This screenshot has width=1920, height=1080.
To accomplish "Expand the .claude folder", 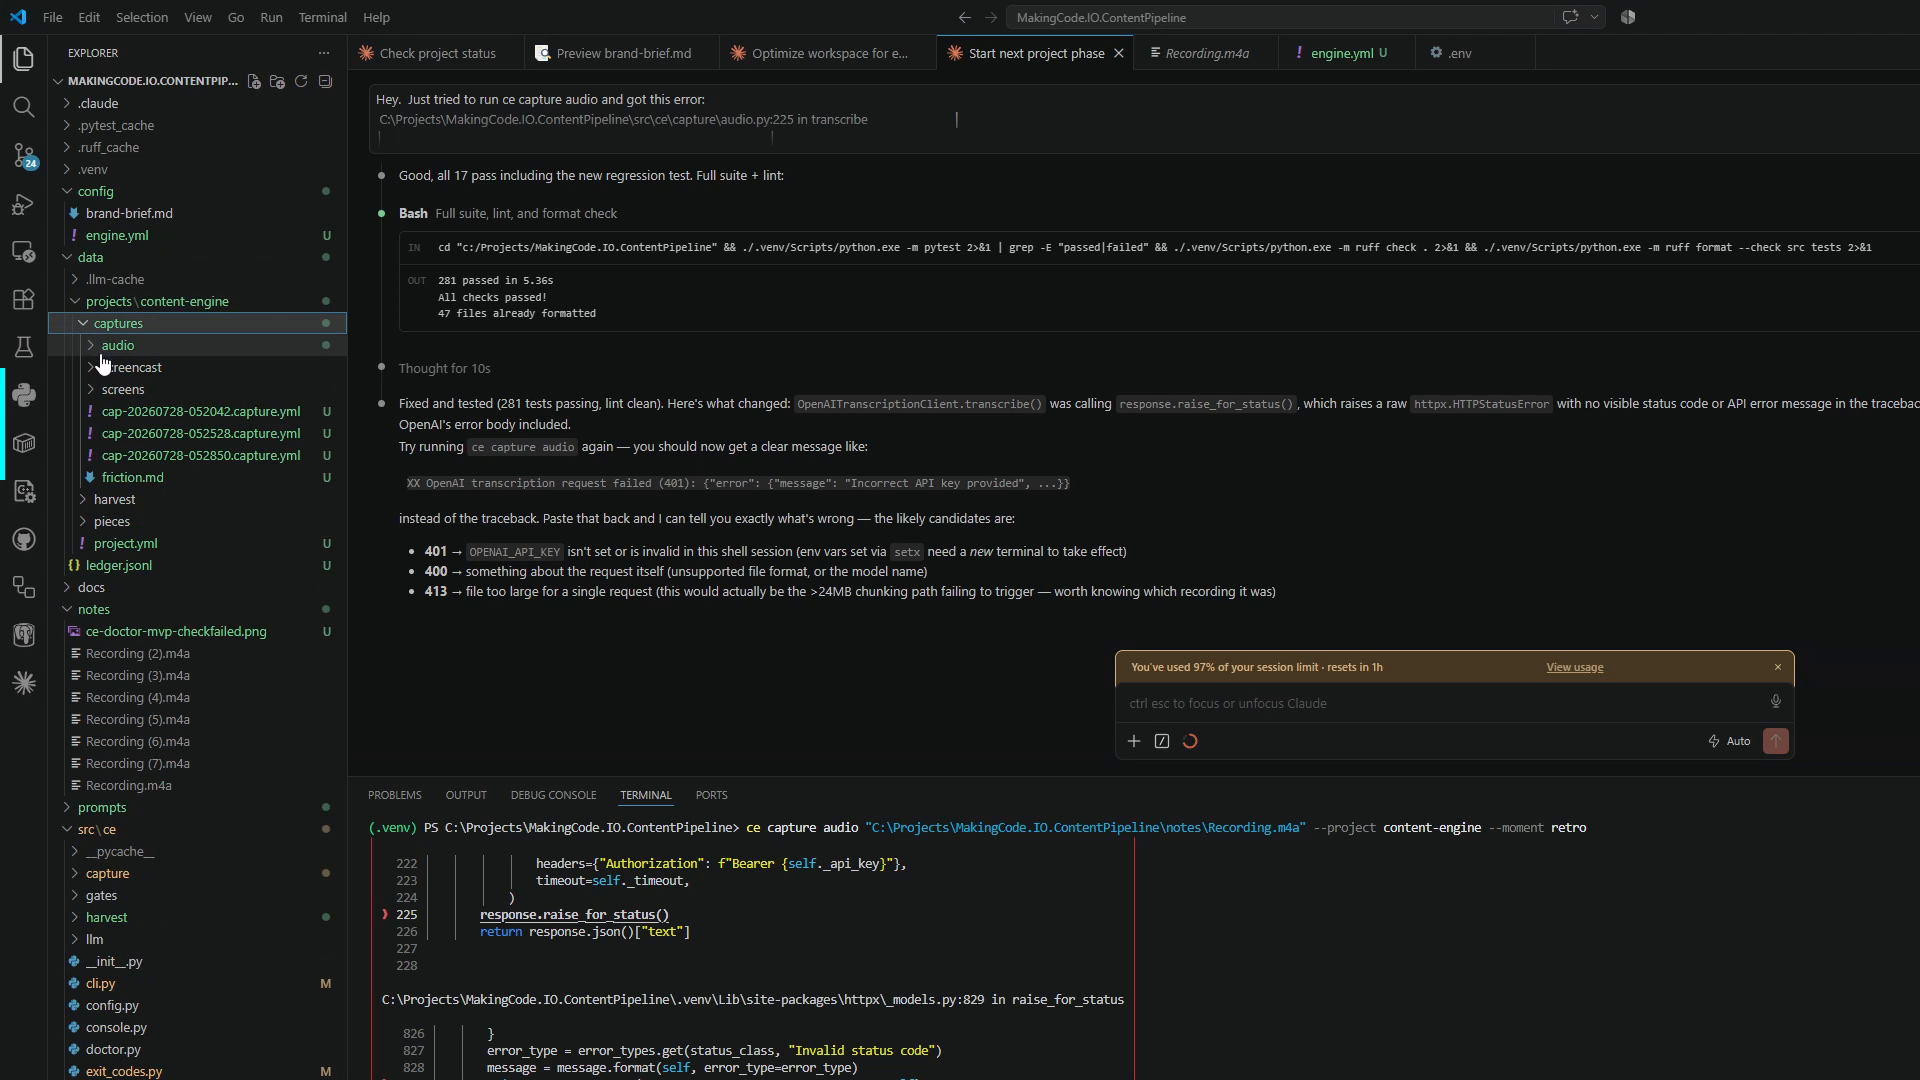I will (98, 103).
